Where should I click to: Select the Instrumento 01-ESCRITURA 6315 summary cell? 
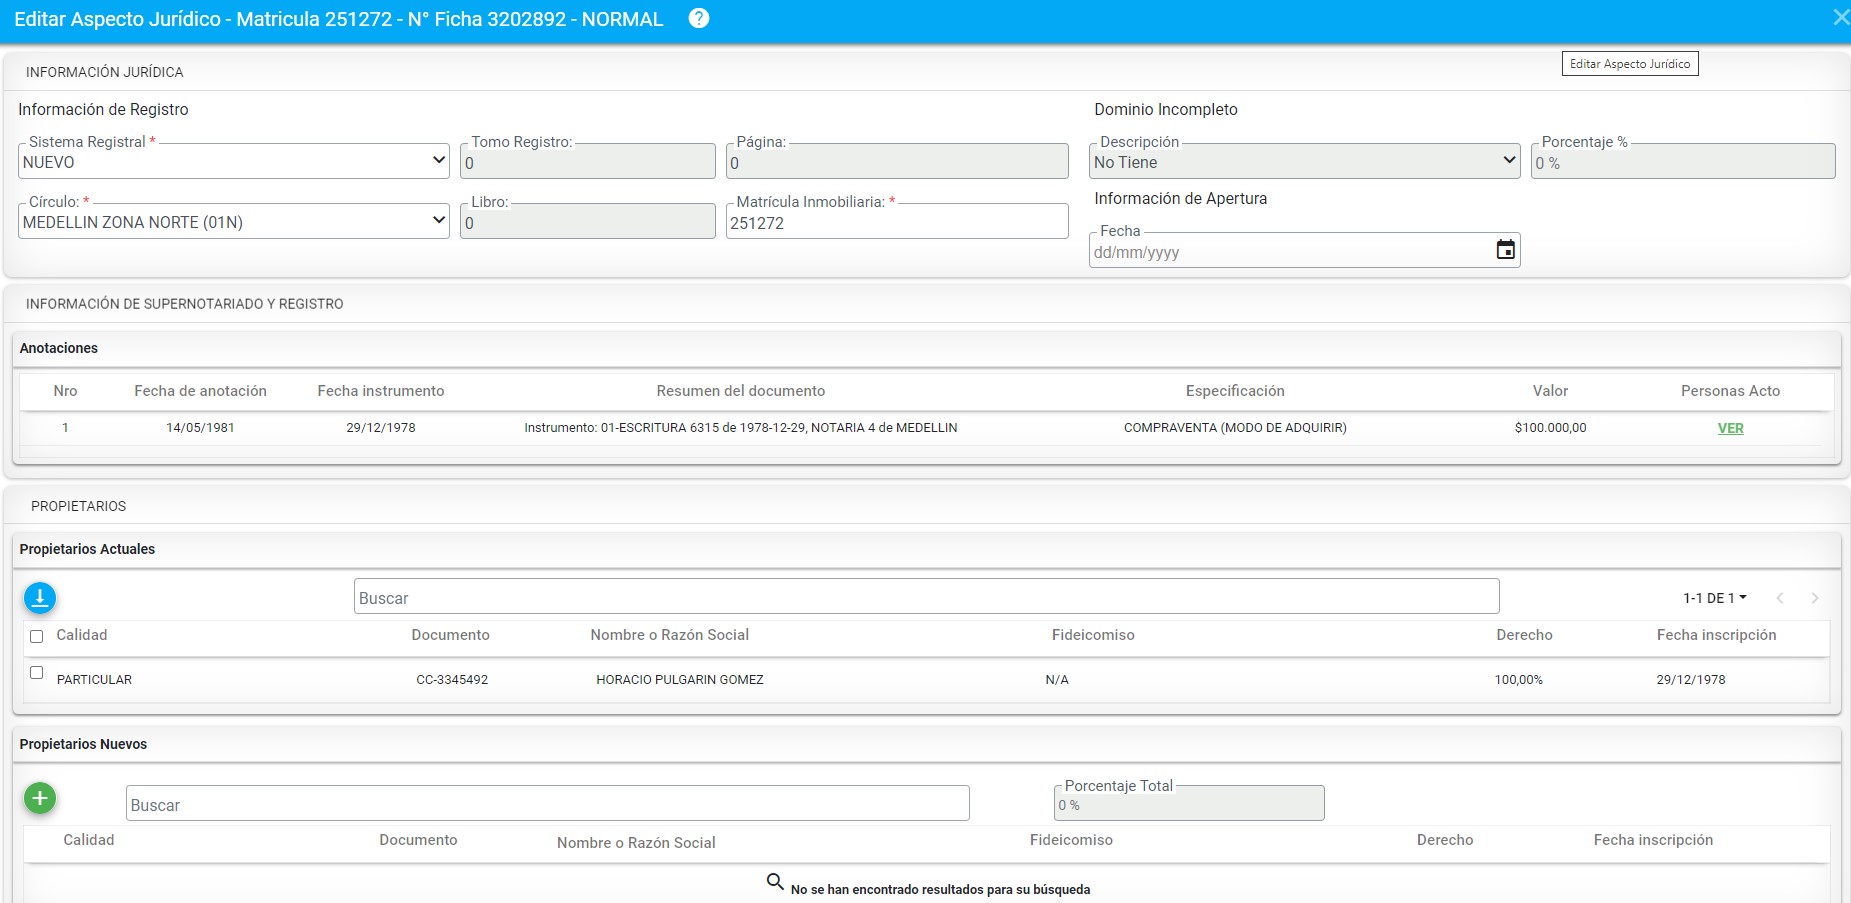tap(741, 428)
